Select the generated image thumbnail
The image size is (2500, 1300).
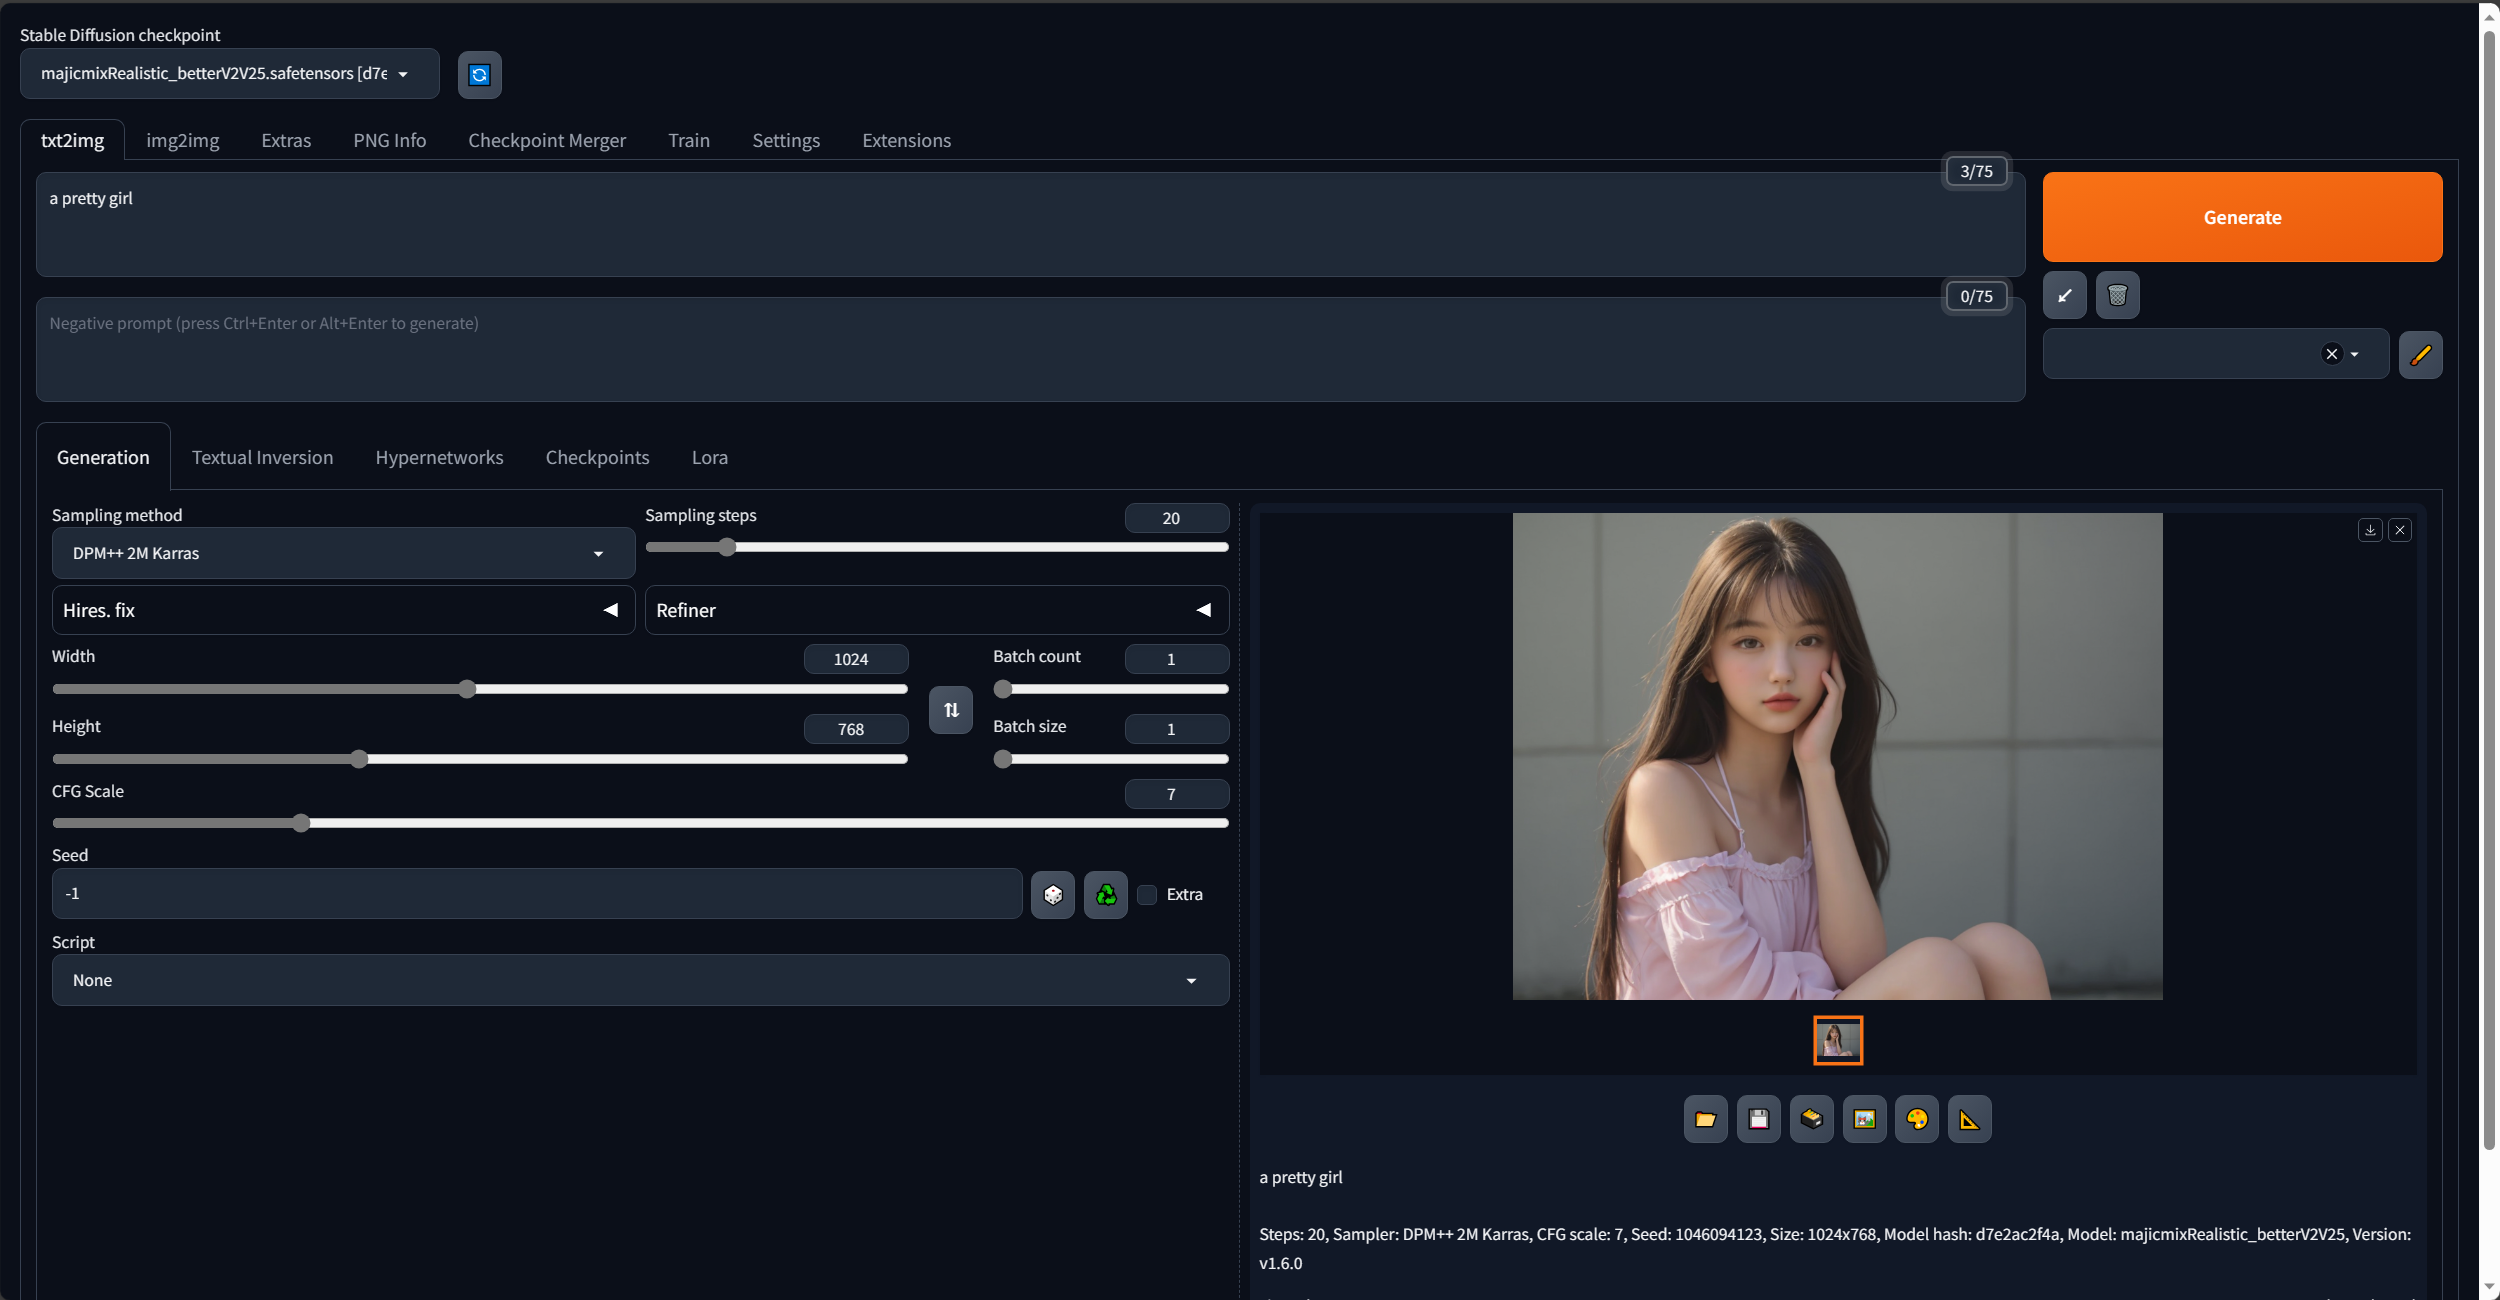pos(1837,1041)
